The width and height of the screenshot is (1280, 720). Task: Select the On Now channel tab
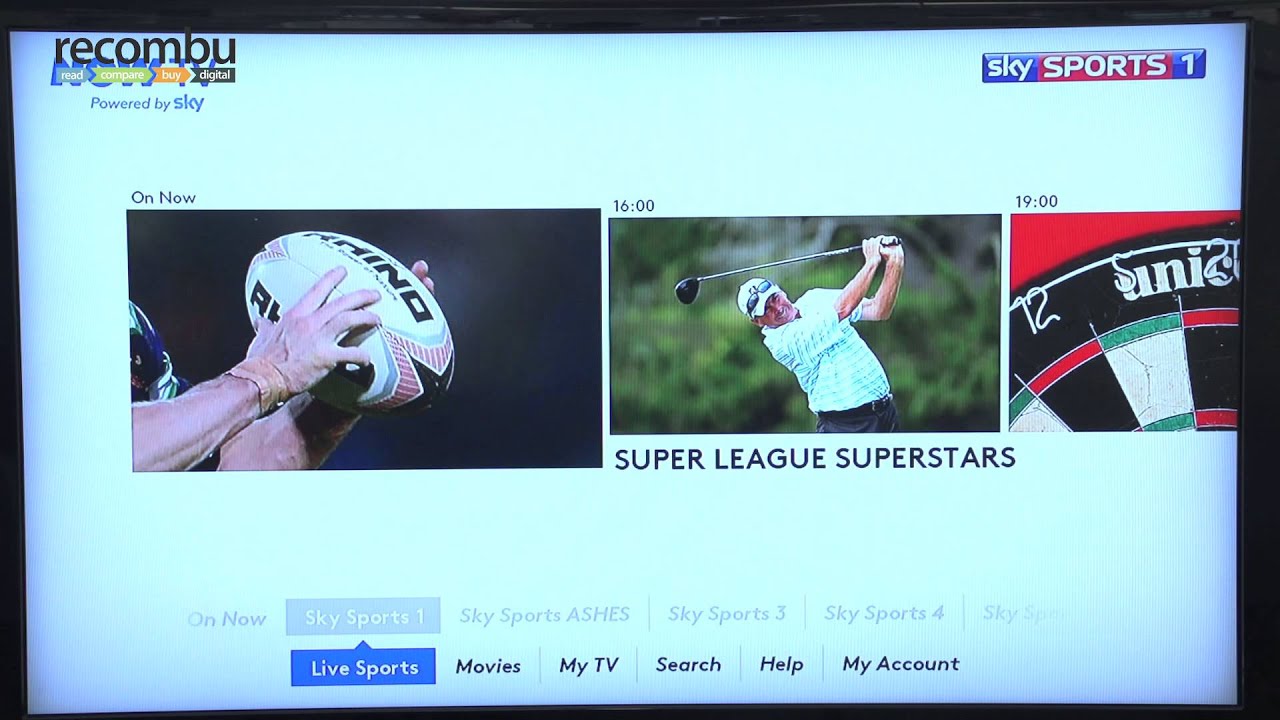(227, 619)
